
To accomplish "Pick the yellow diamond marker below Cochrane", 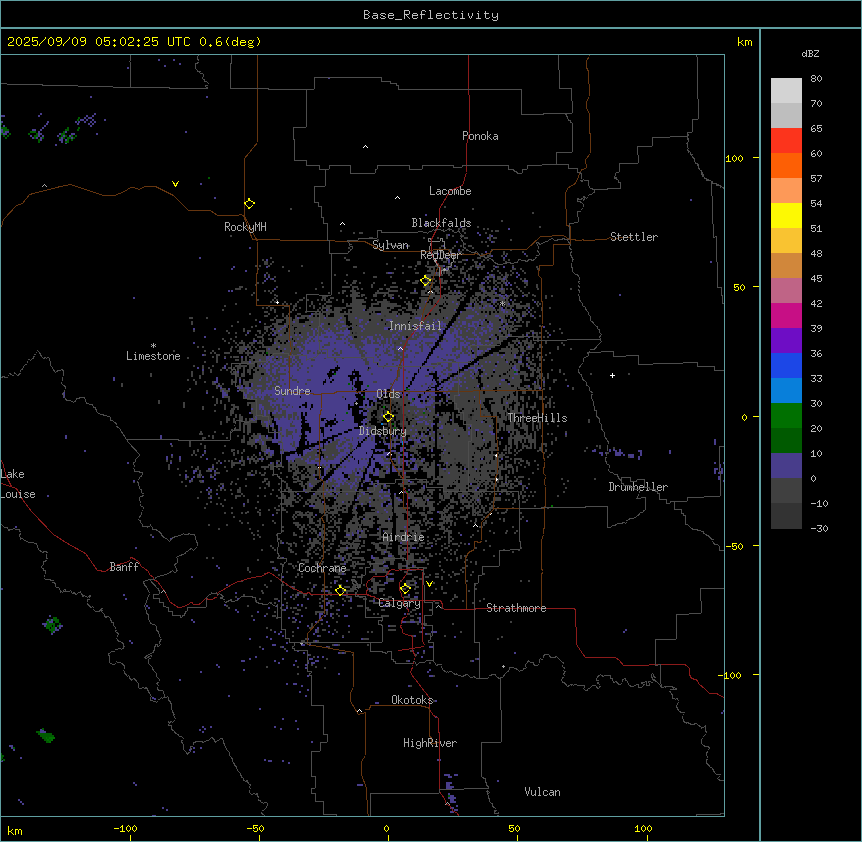I will [x=340, y=591].
